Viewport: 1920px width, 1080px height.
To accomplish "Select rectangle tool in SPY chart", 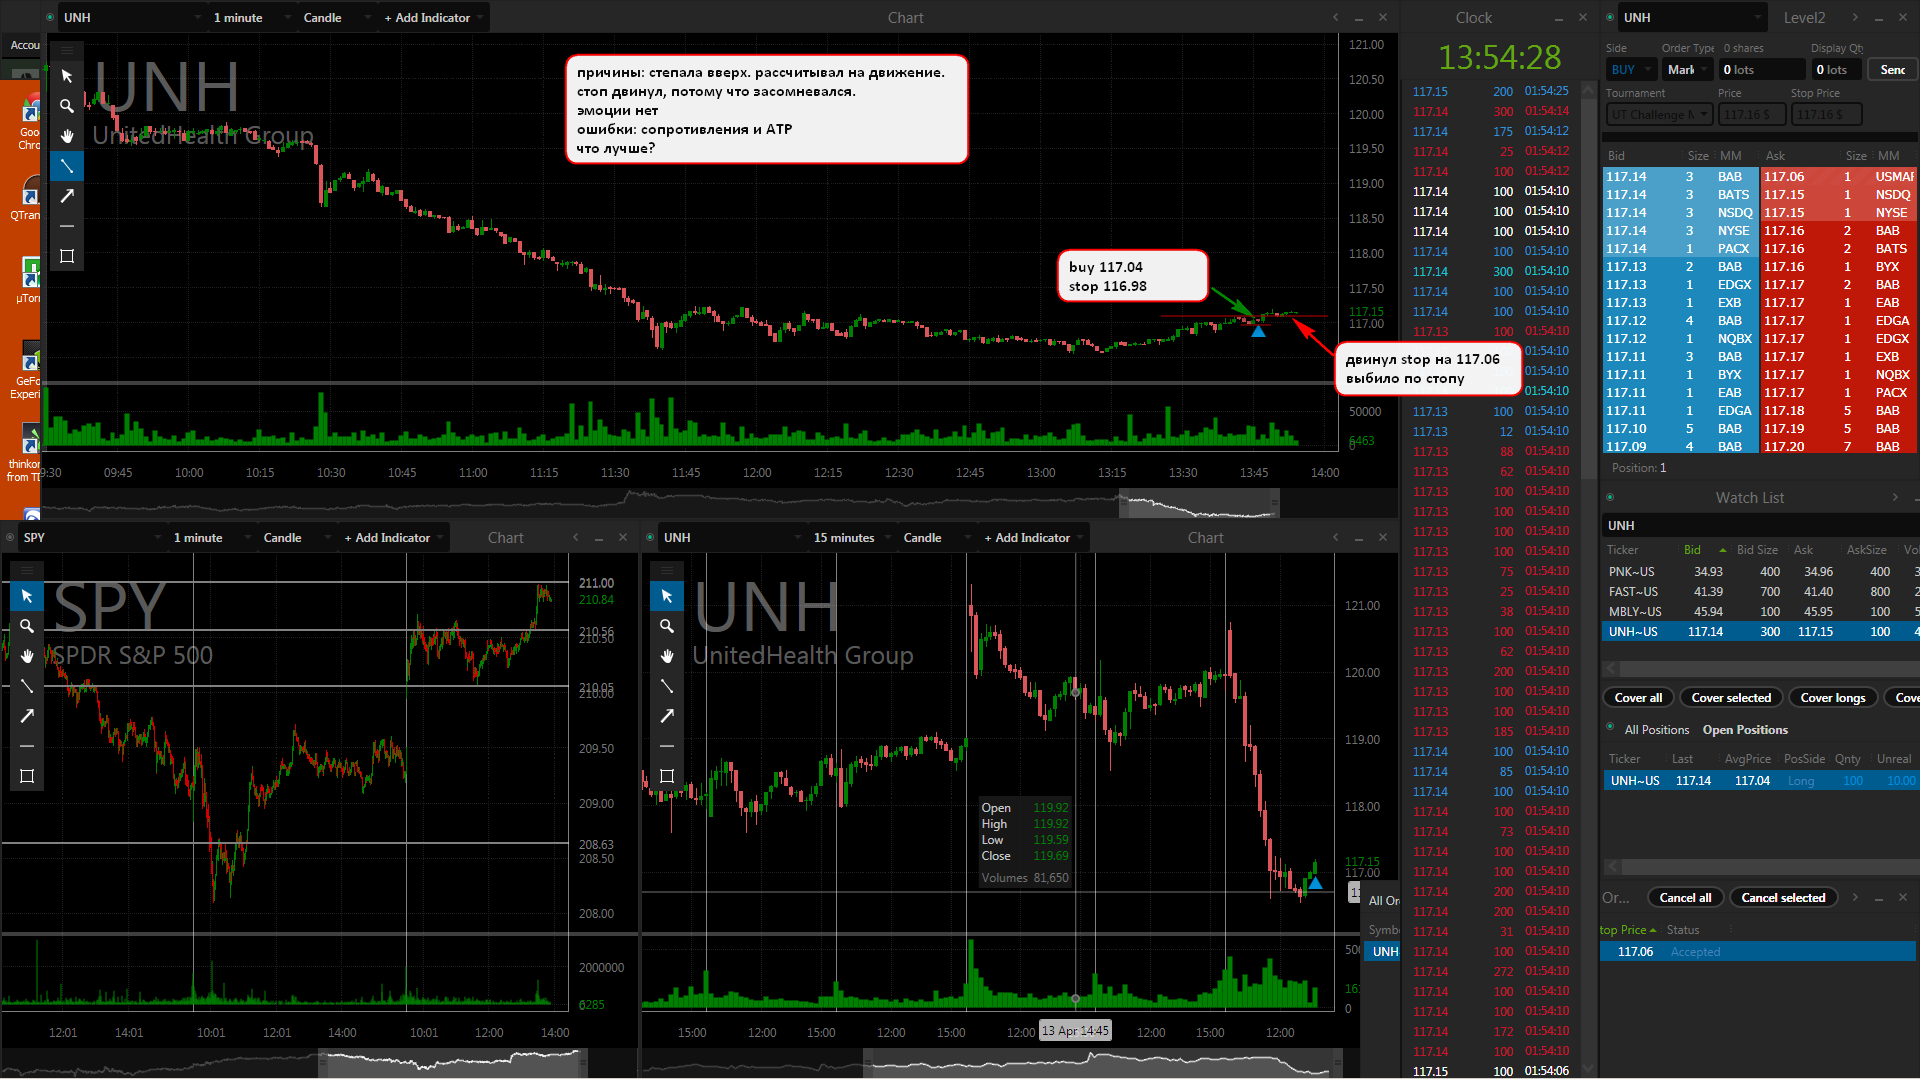I will tap(27, 776).
